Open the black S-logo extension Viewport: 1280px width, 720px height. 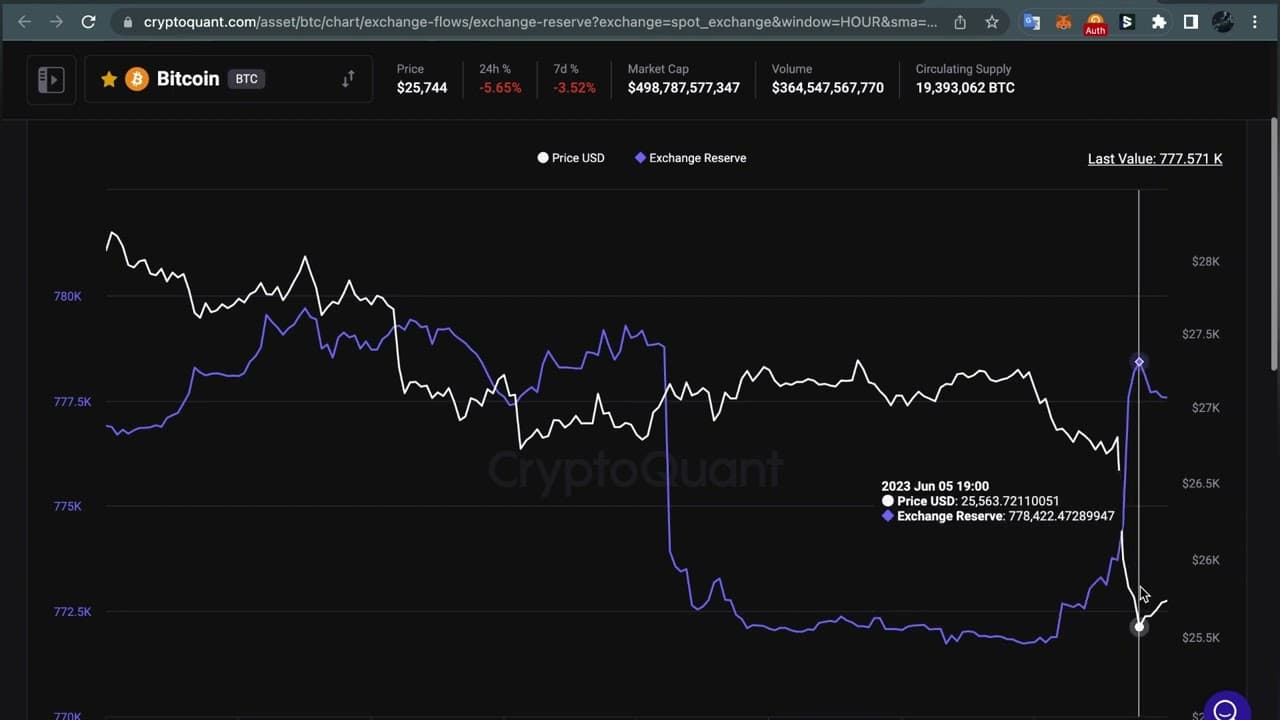pos(1127,21)
